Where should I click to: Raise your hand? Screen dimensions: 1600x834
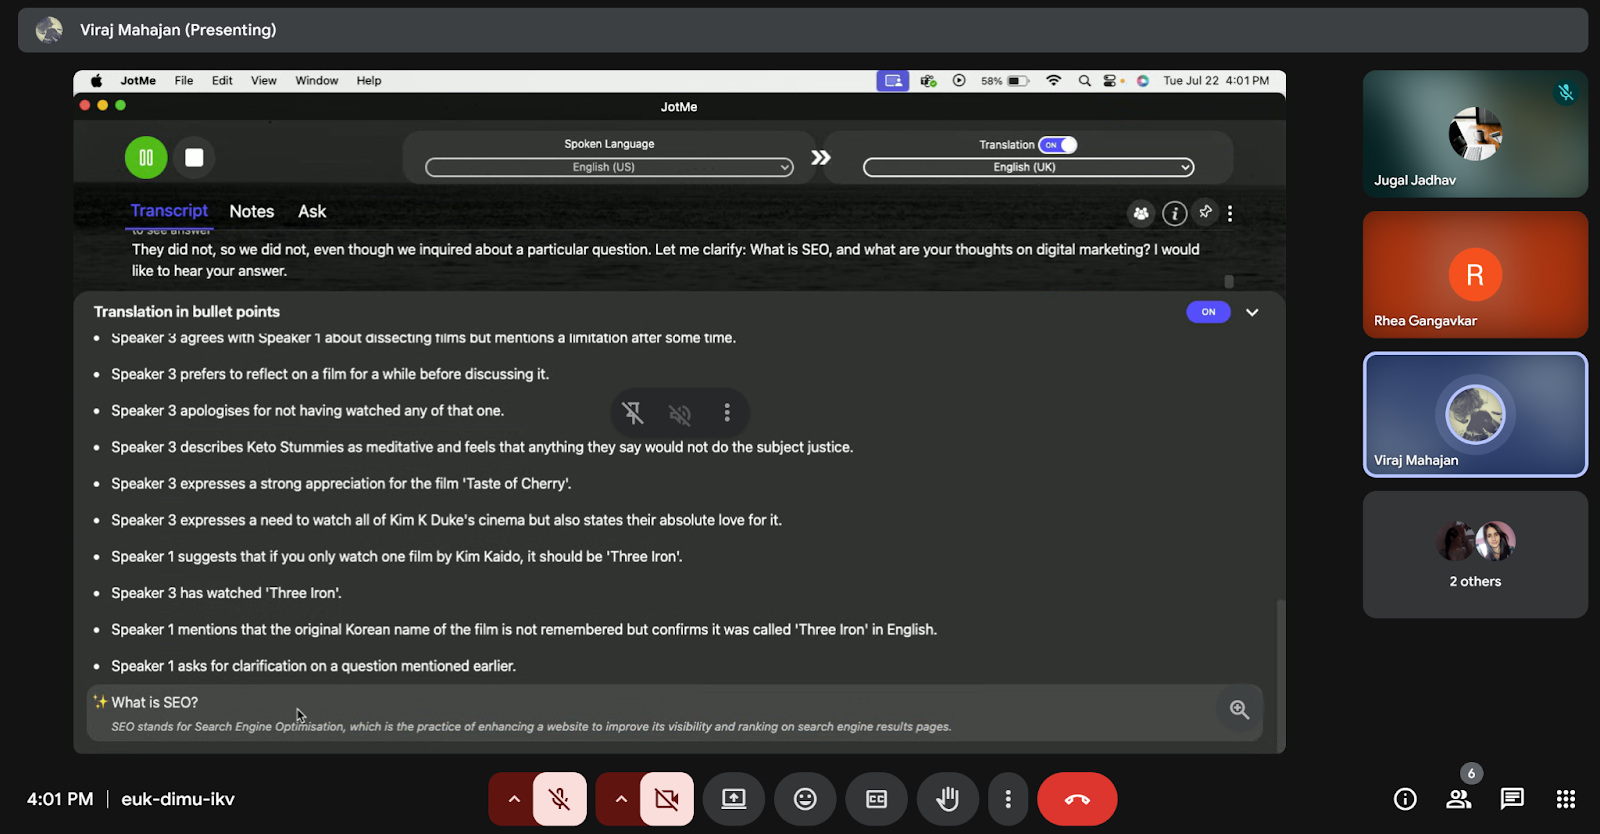[x=947, y=799]
